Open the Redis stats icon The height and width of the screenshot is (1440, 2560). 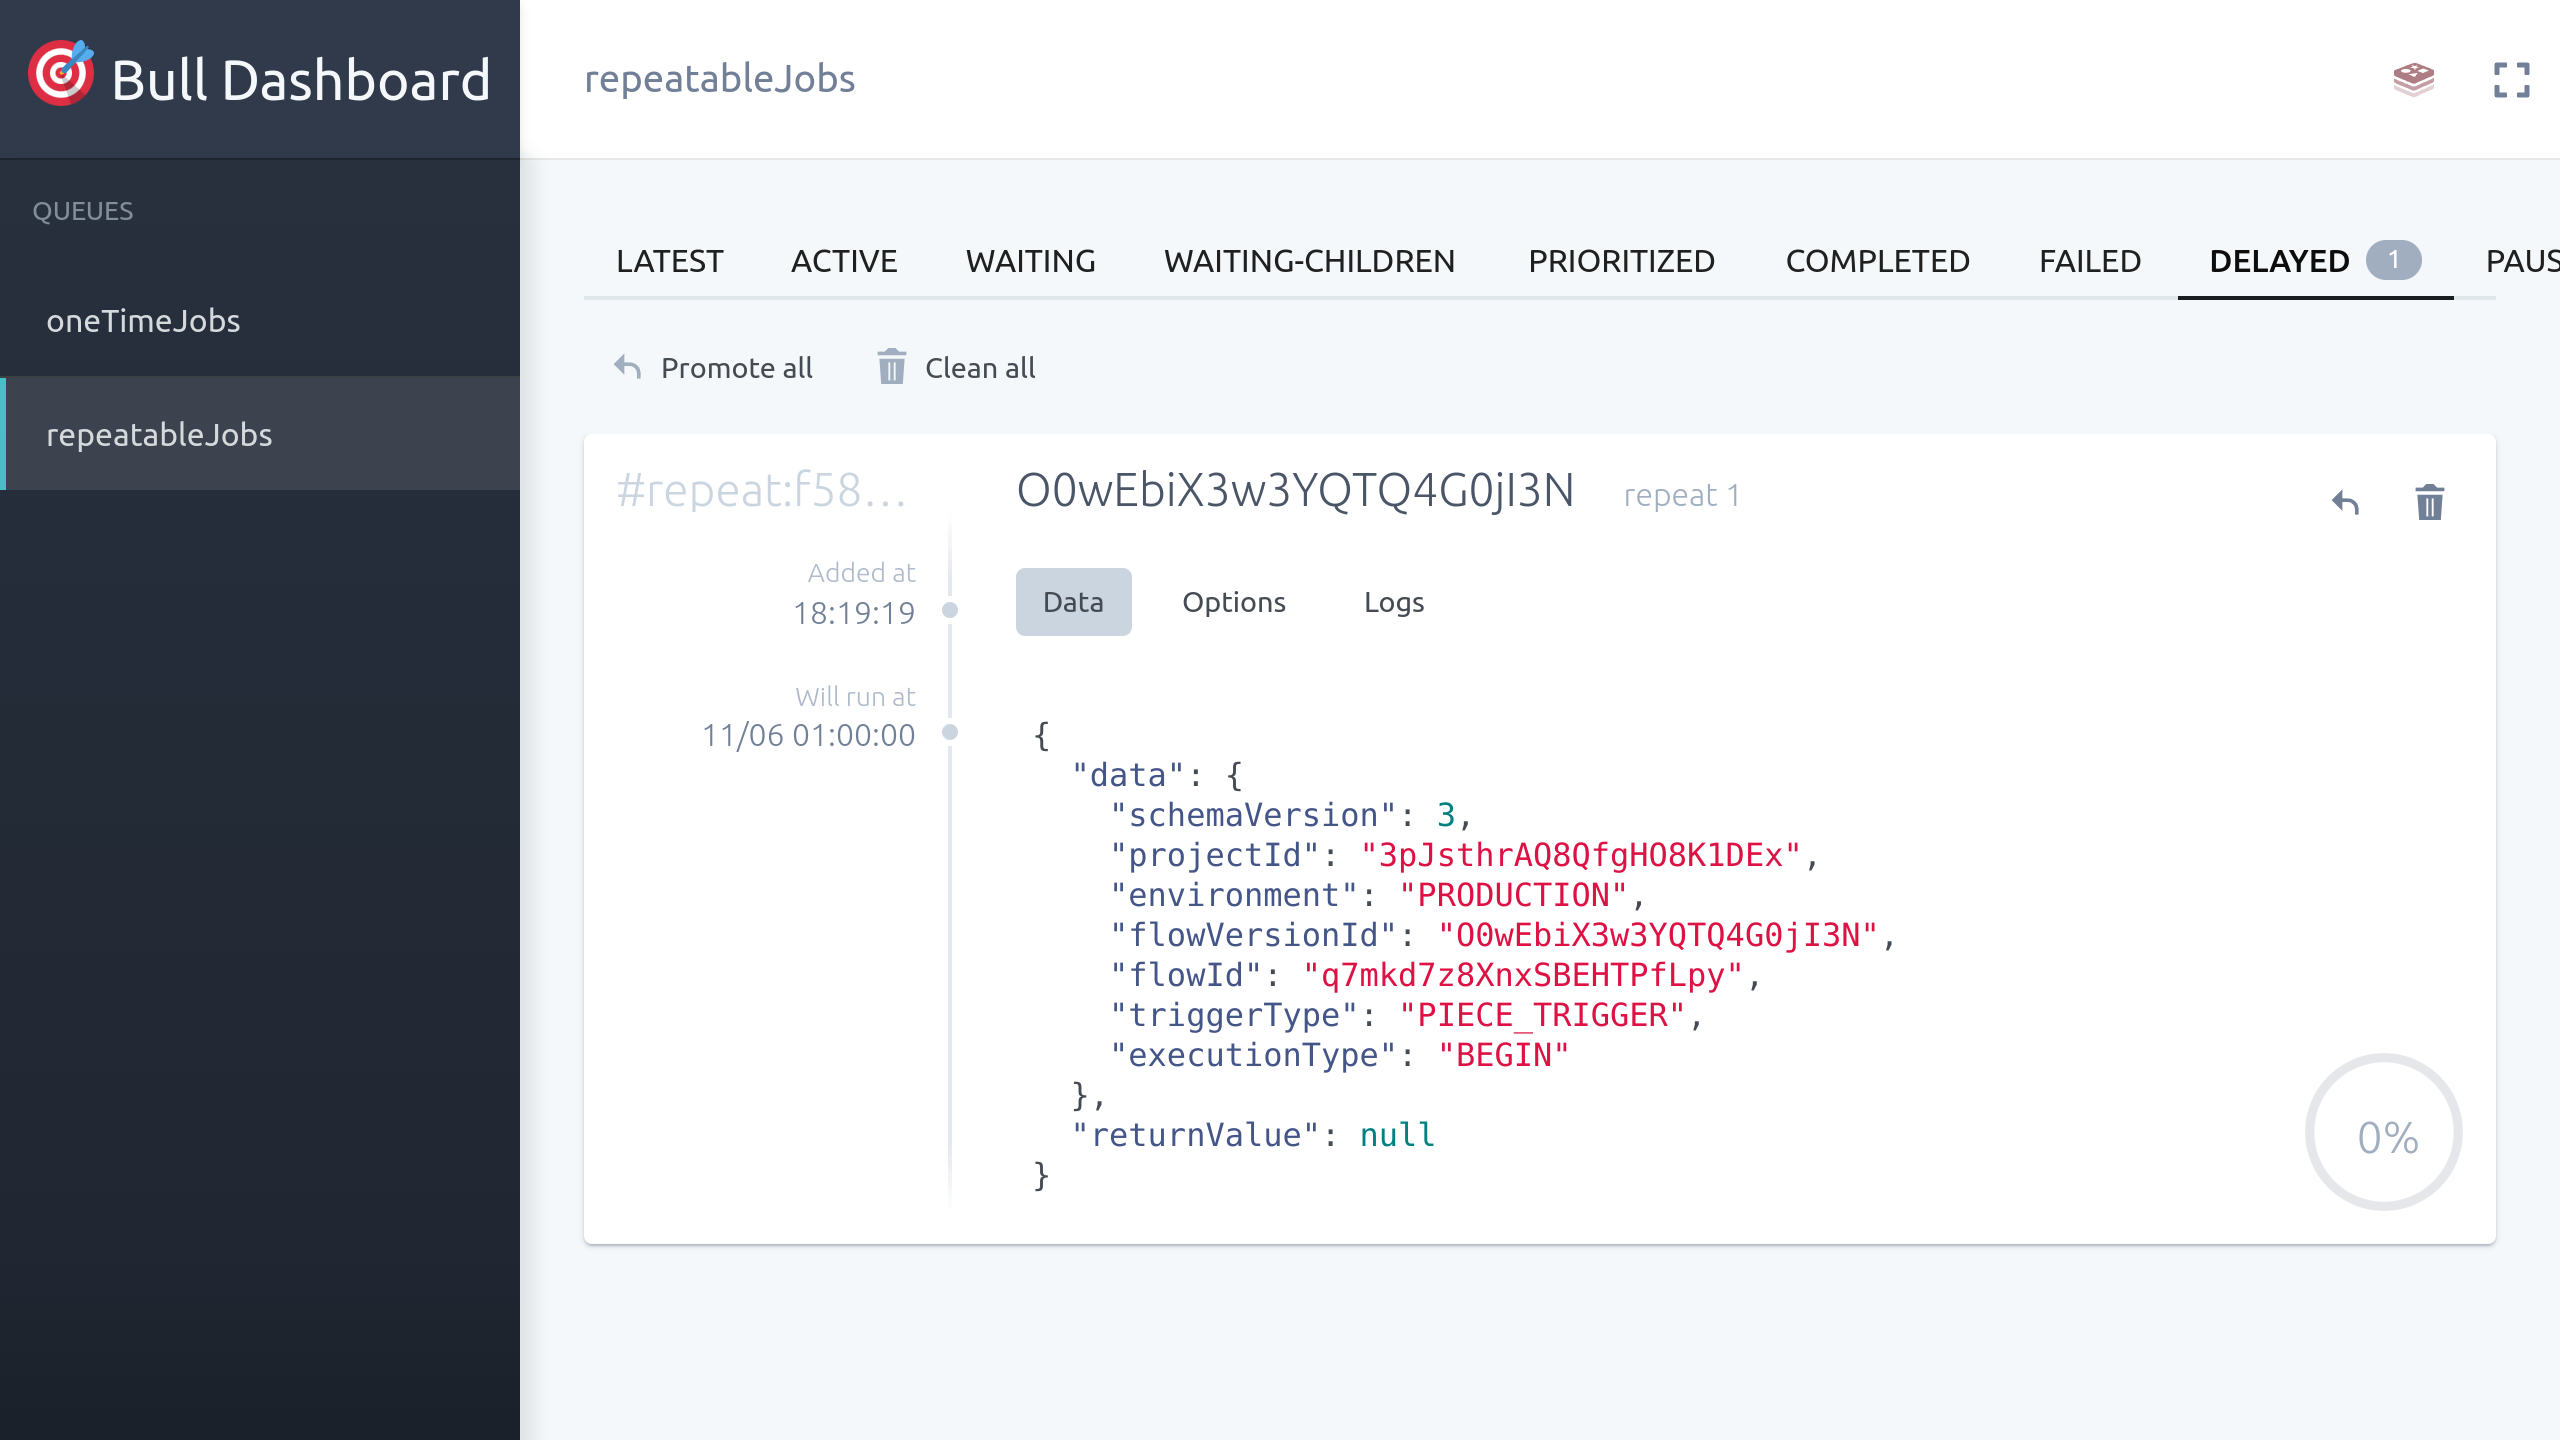(x=2413, y=79)
